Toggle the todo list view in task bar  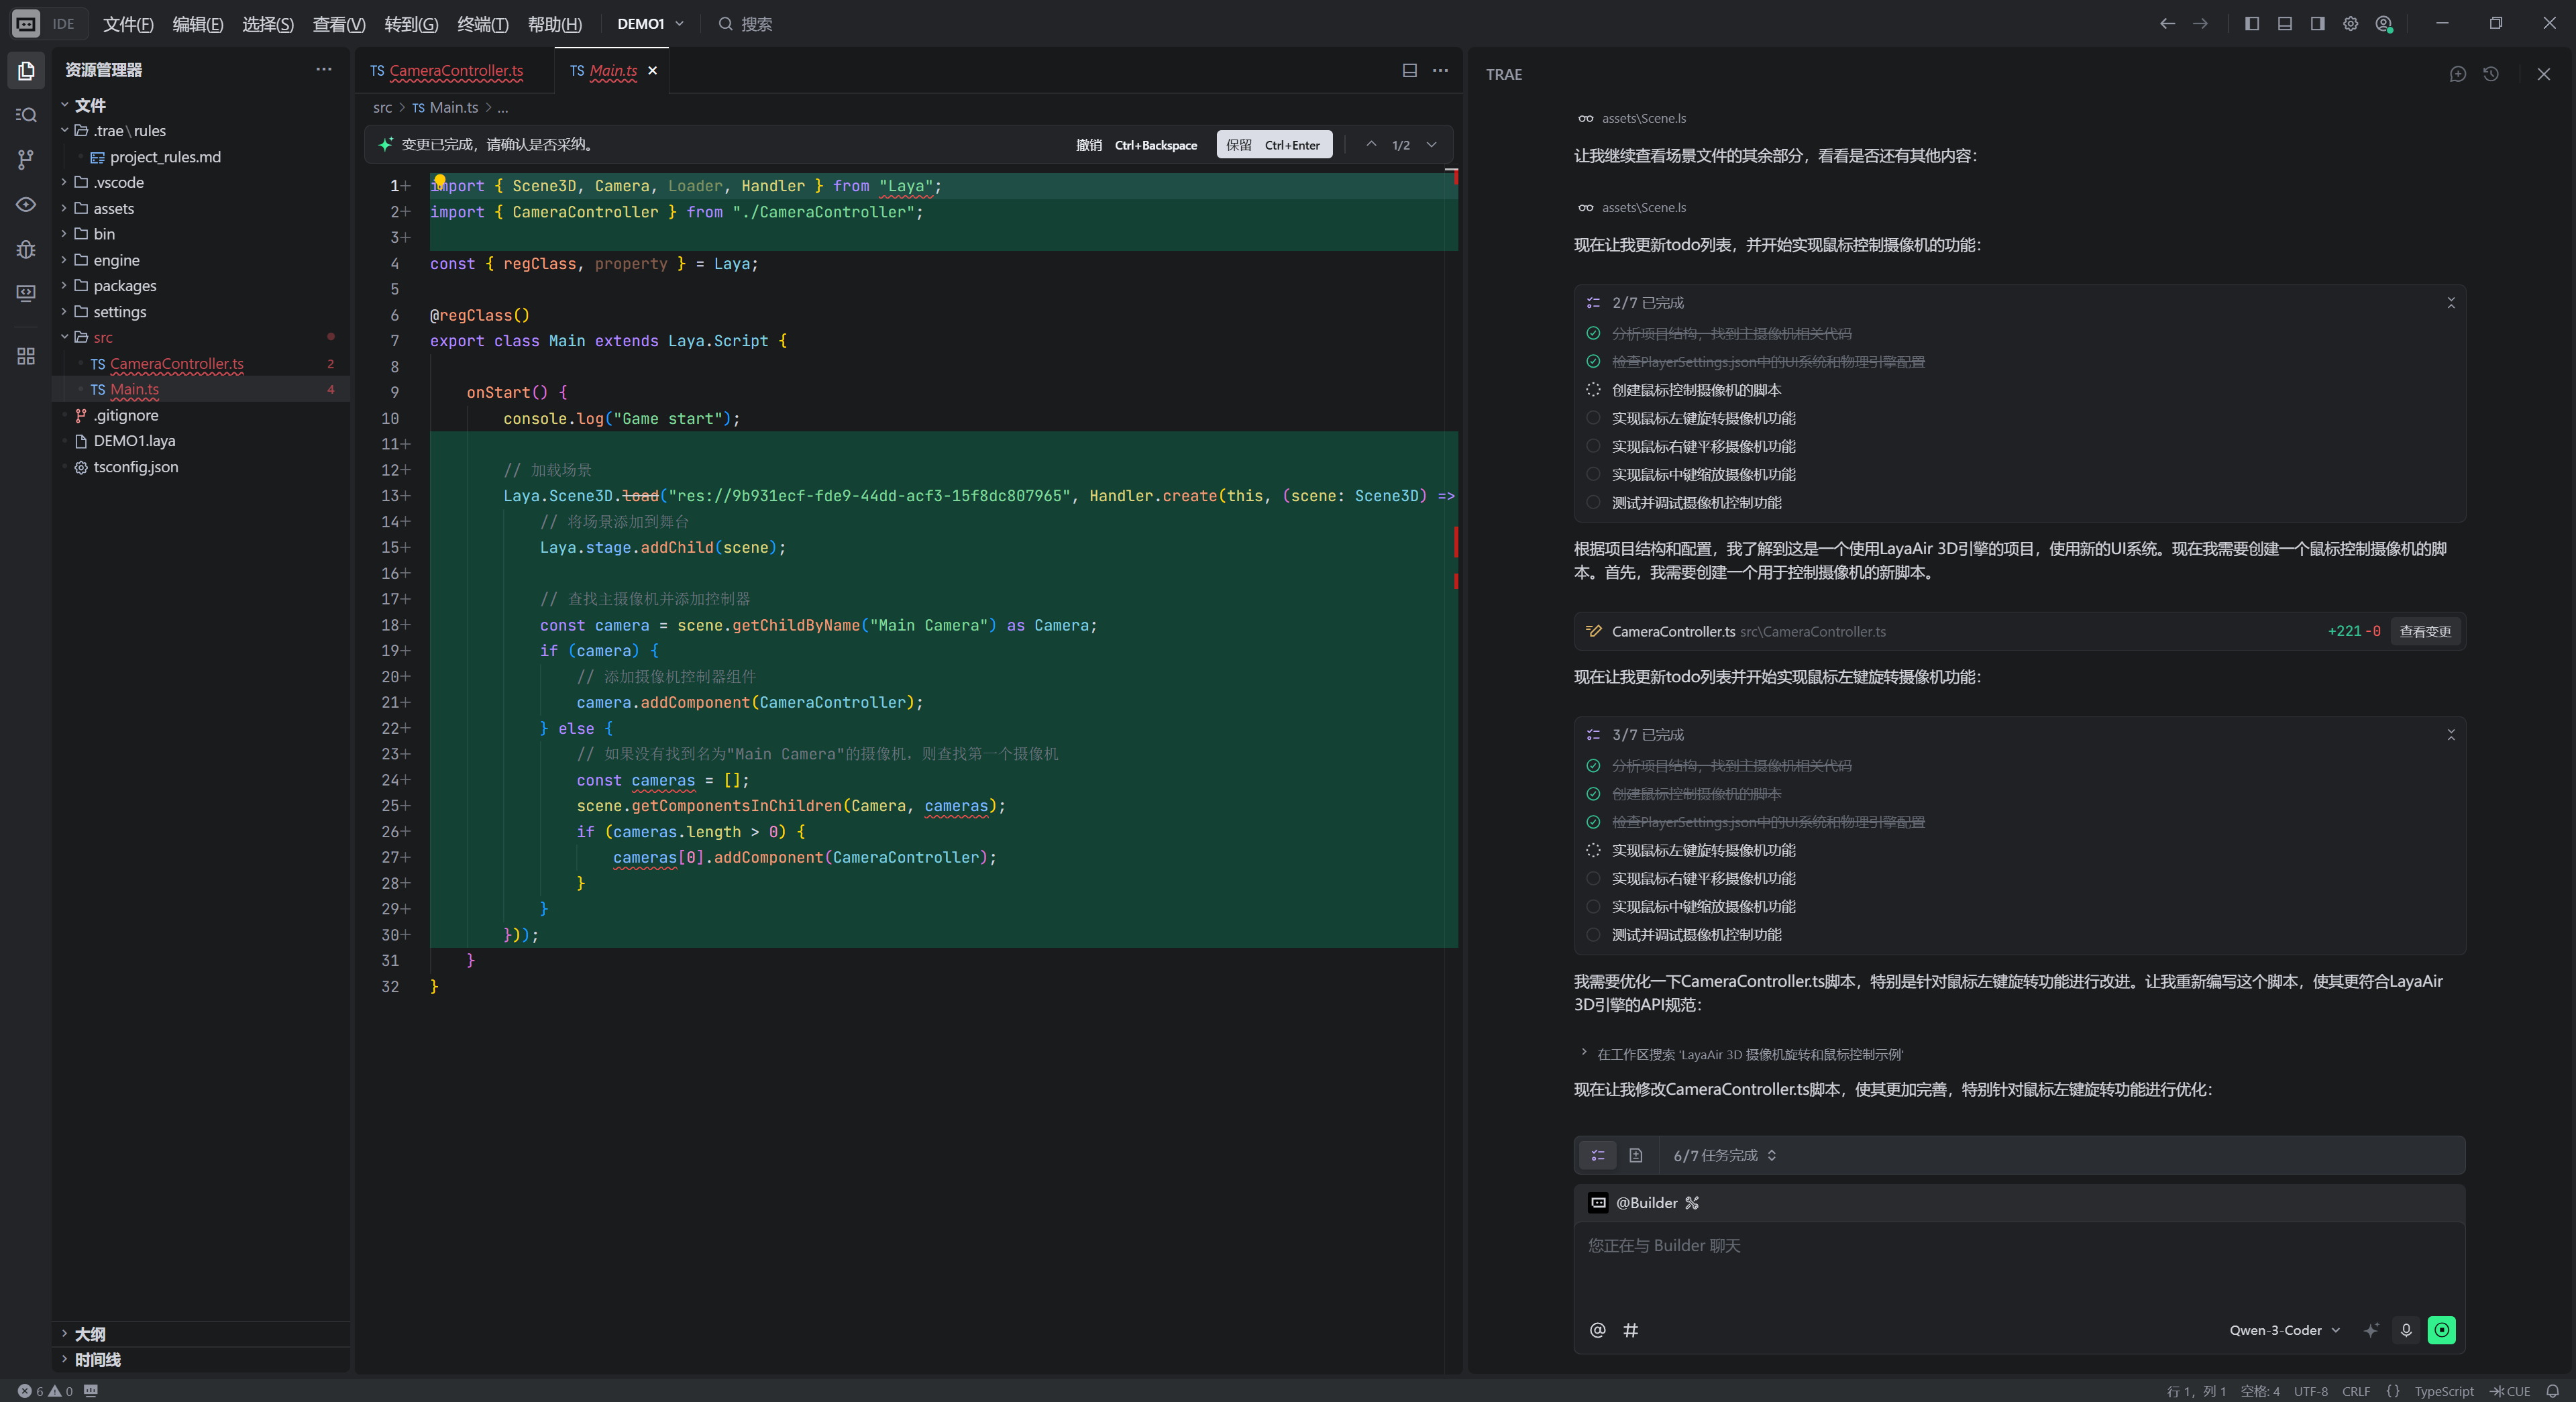(1597, 1155)
